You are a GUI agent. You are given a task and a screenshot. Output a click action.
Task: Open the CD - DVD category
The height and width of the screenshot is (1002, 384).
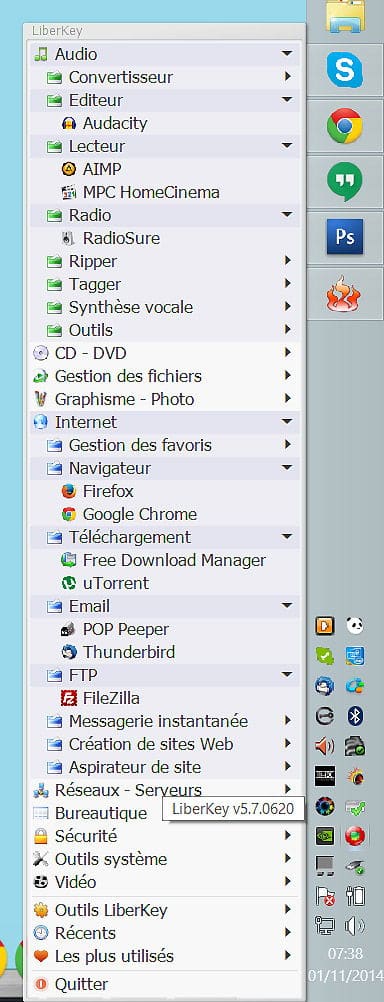tap(164, 353)
